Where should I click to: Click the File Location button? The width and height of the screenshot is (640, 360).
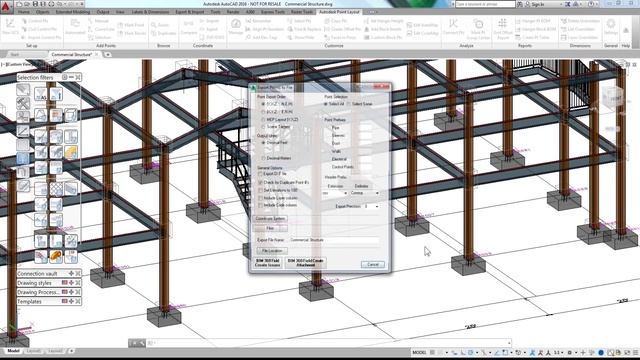[x=271, y=251]
